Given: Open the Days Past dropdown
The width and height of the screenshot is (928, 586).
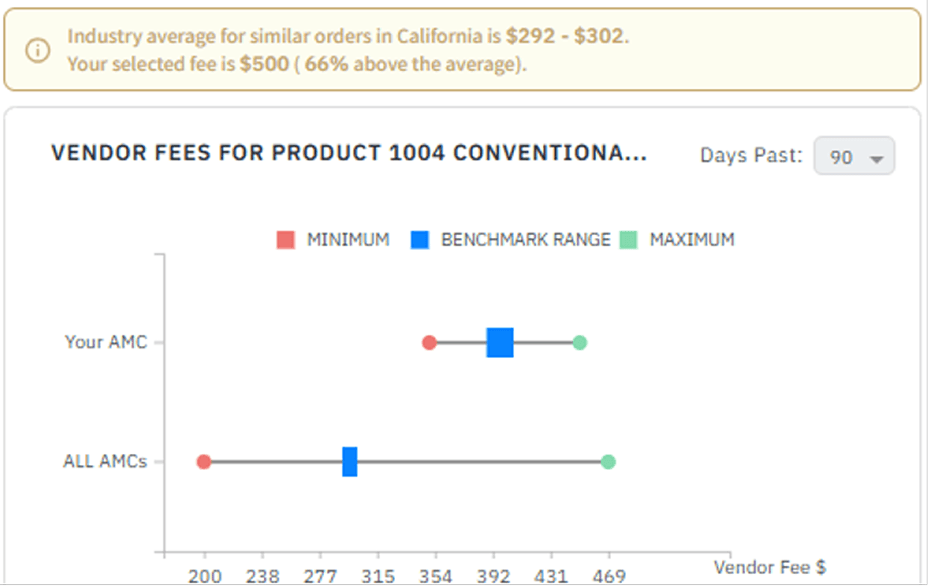Looking at the screenshot, I should tap(854, 157).
